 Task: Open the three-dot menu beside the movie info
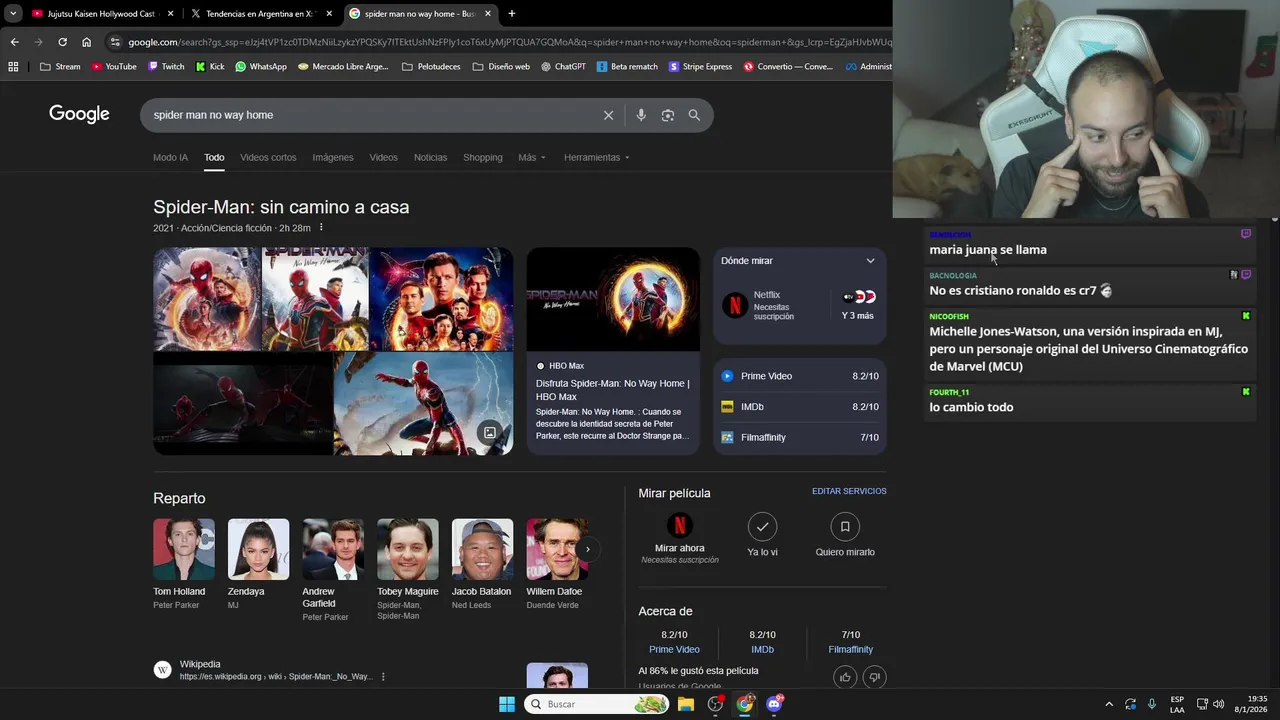click(321, 228)
